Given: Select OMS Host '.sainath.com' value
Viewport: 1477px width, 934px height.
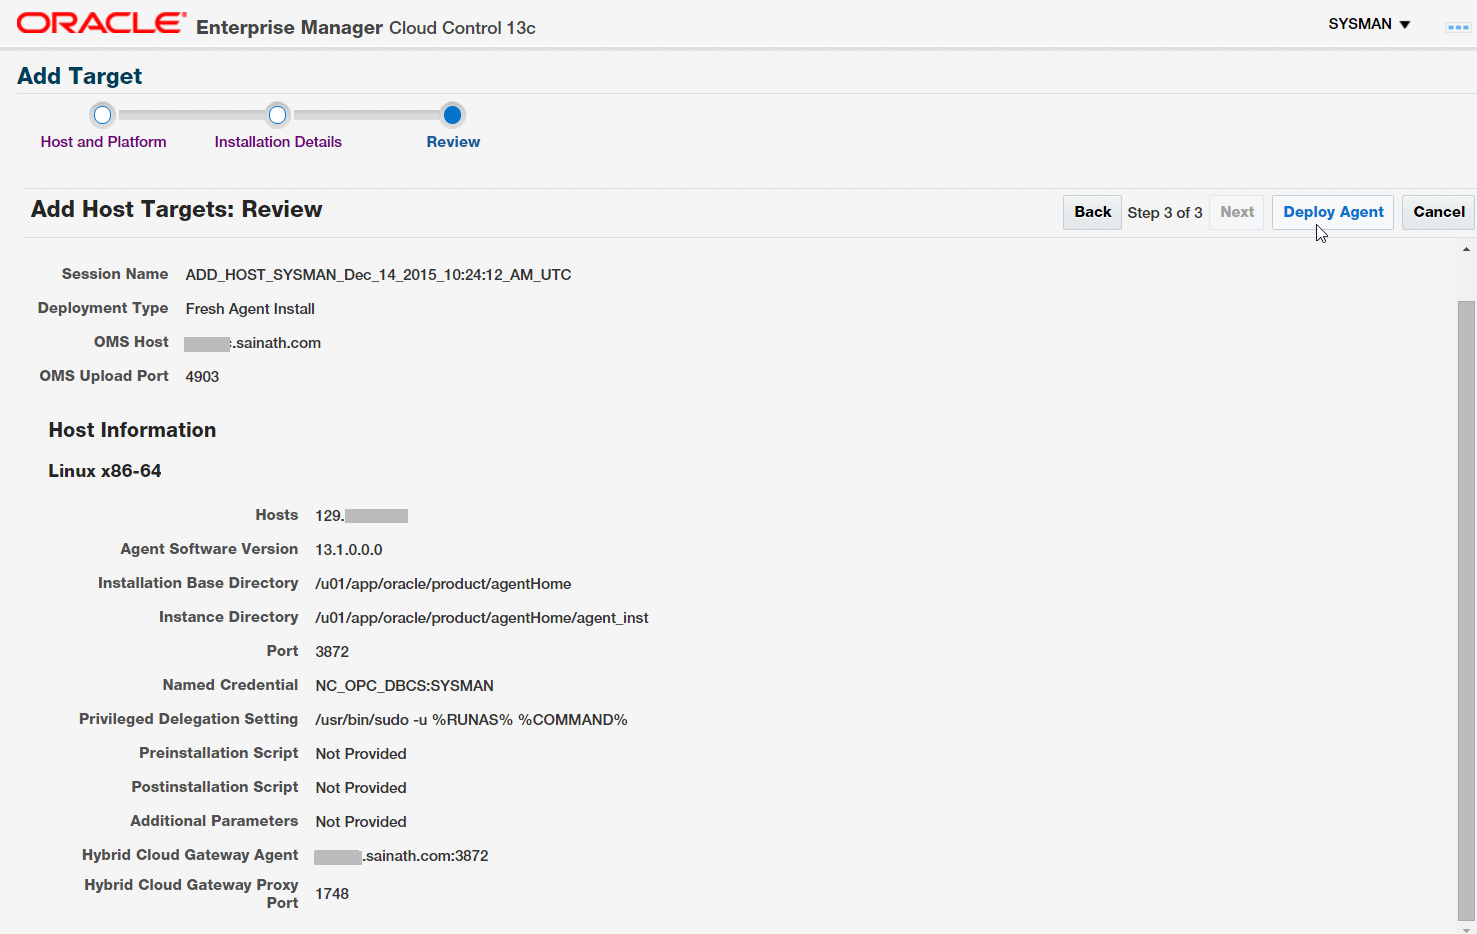Looking at the screenshot, I should tap(253, 343).
